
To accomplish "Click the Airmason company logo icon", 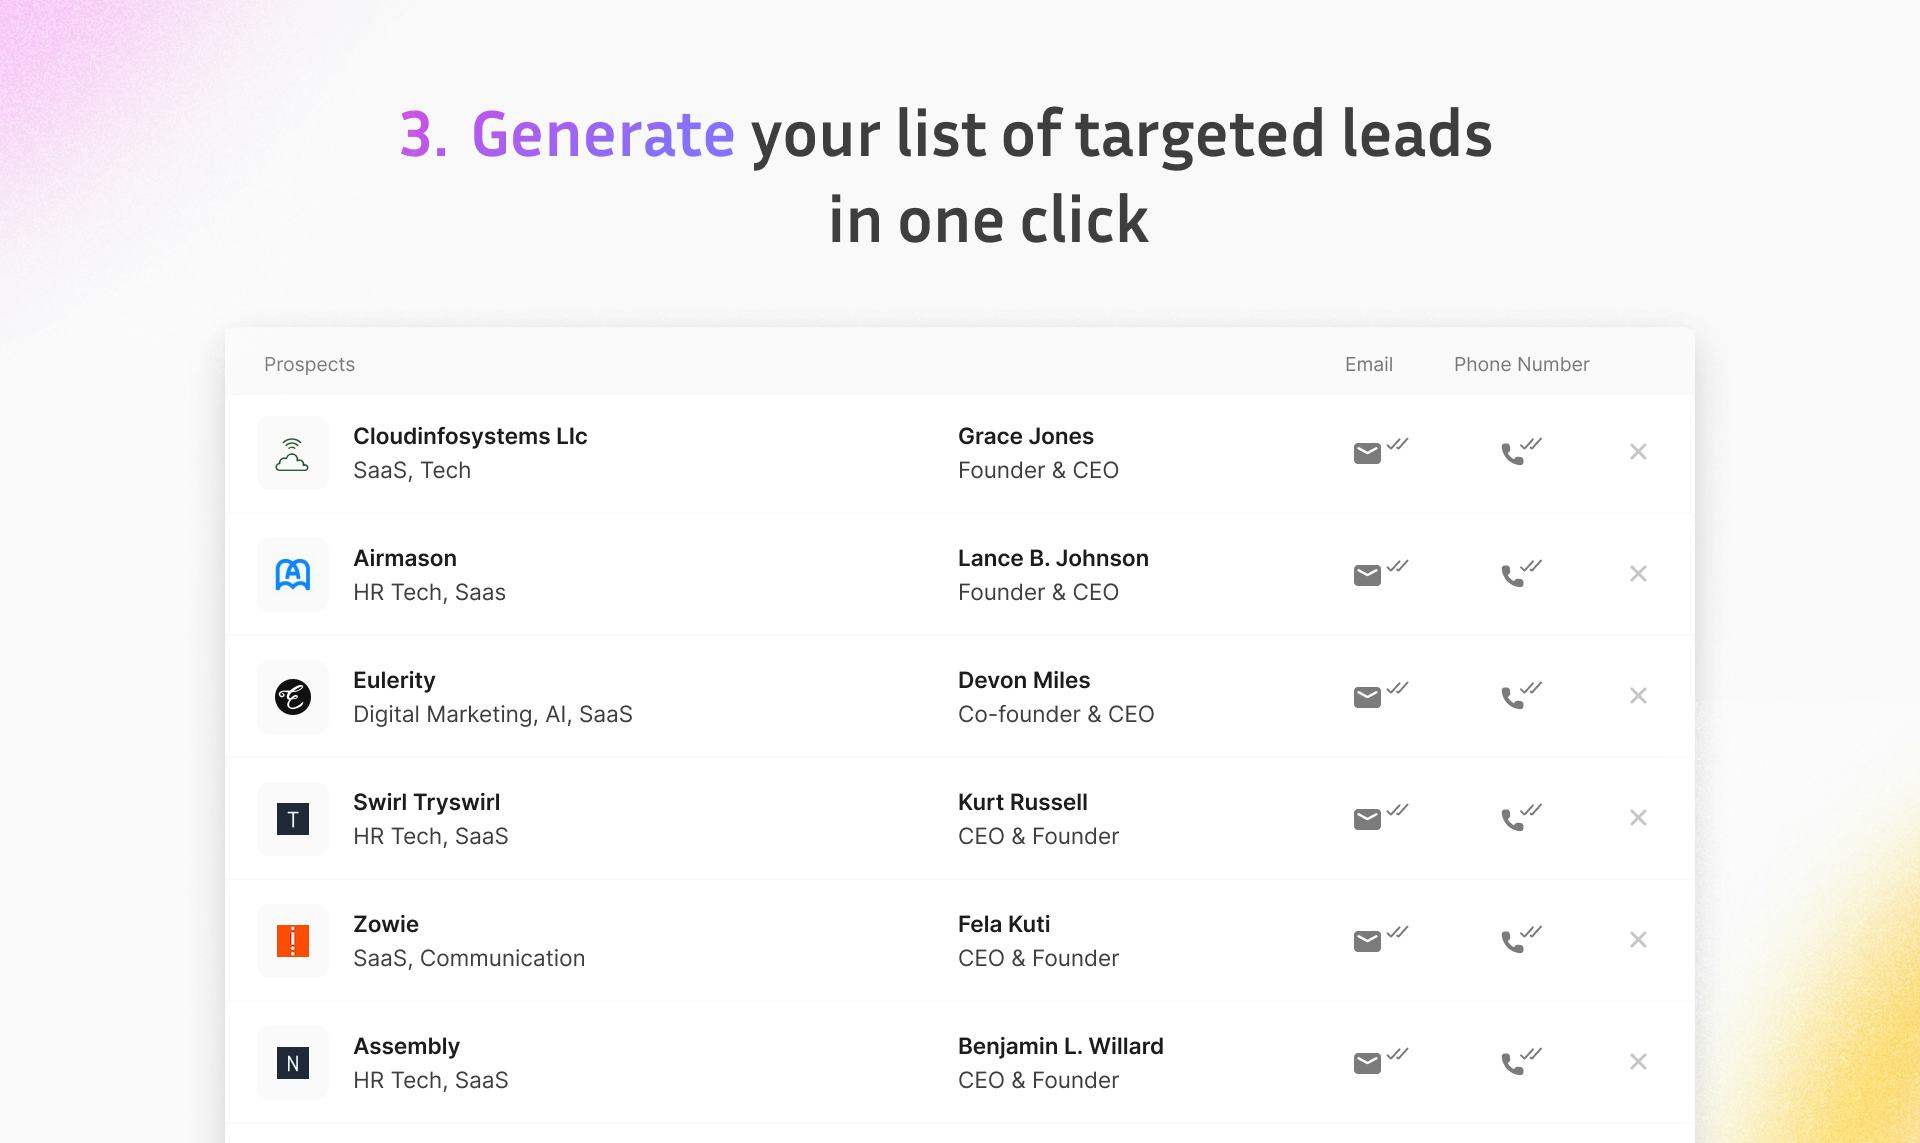I will pyautogui.click(x=292, y=575).
